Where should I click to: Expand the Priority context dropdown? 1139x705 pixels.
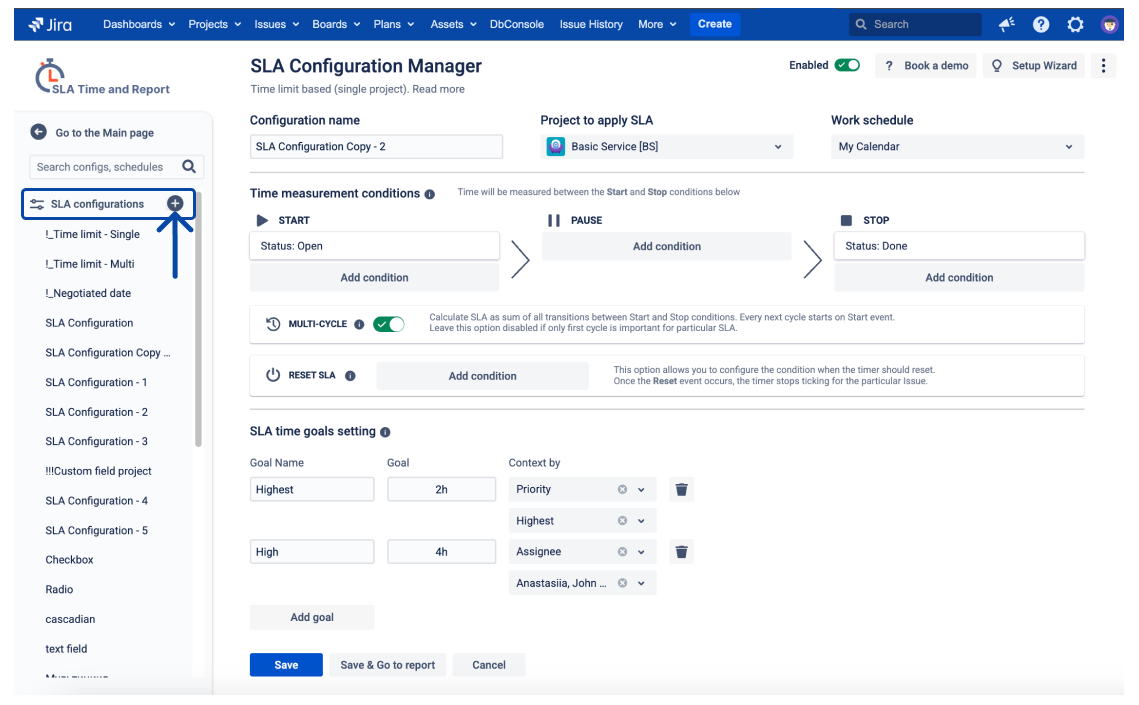(x=641, y=489)
